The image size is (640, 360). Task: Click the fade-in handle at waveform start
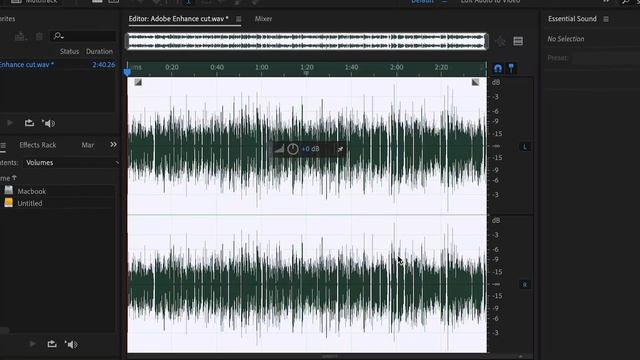click(138, 82)
